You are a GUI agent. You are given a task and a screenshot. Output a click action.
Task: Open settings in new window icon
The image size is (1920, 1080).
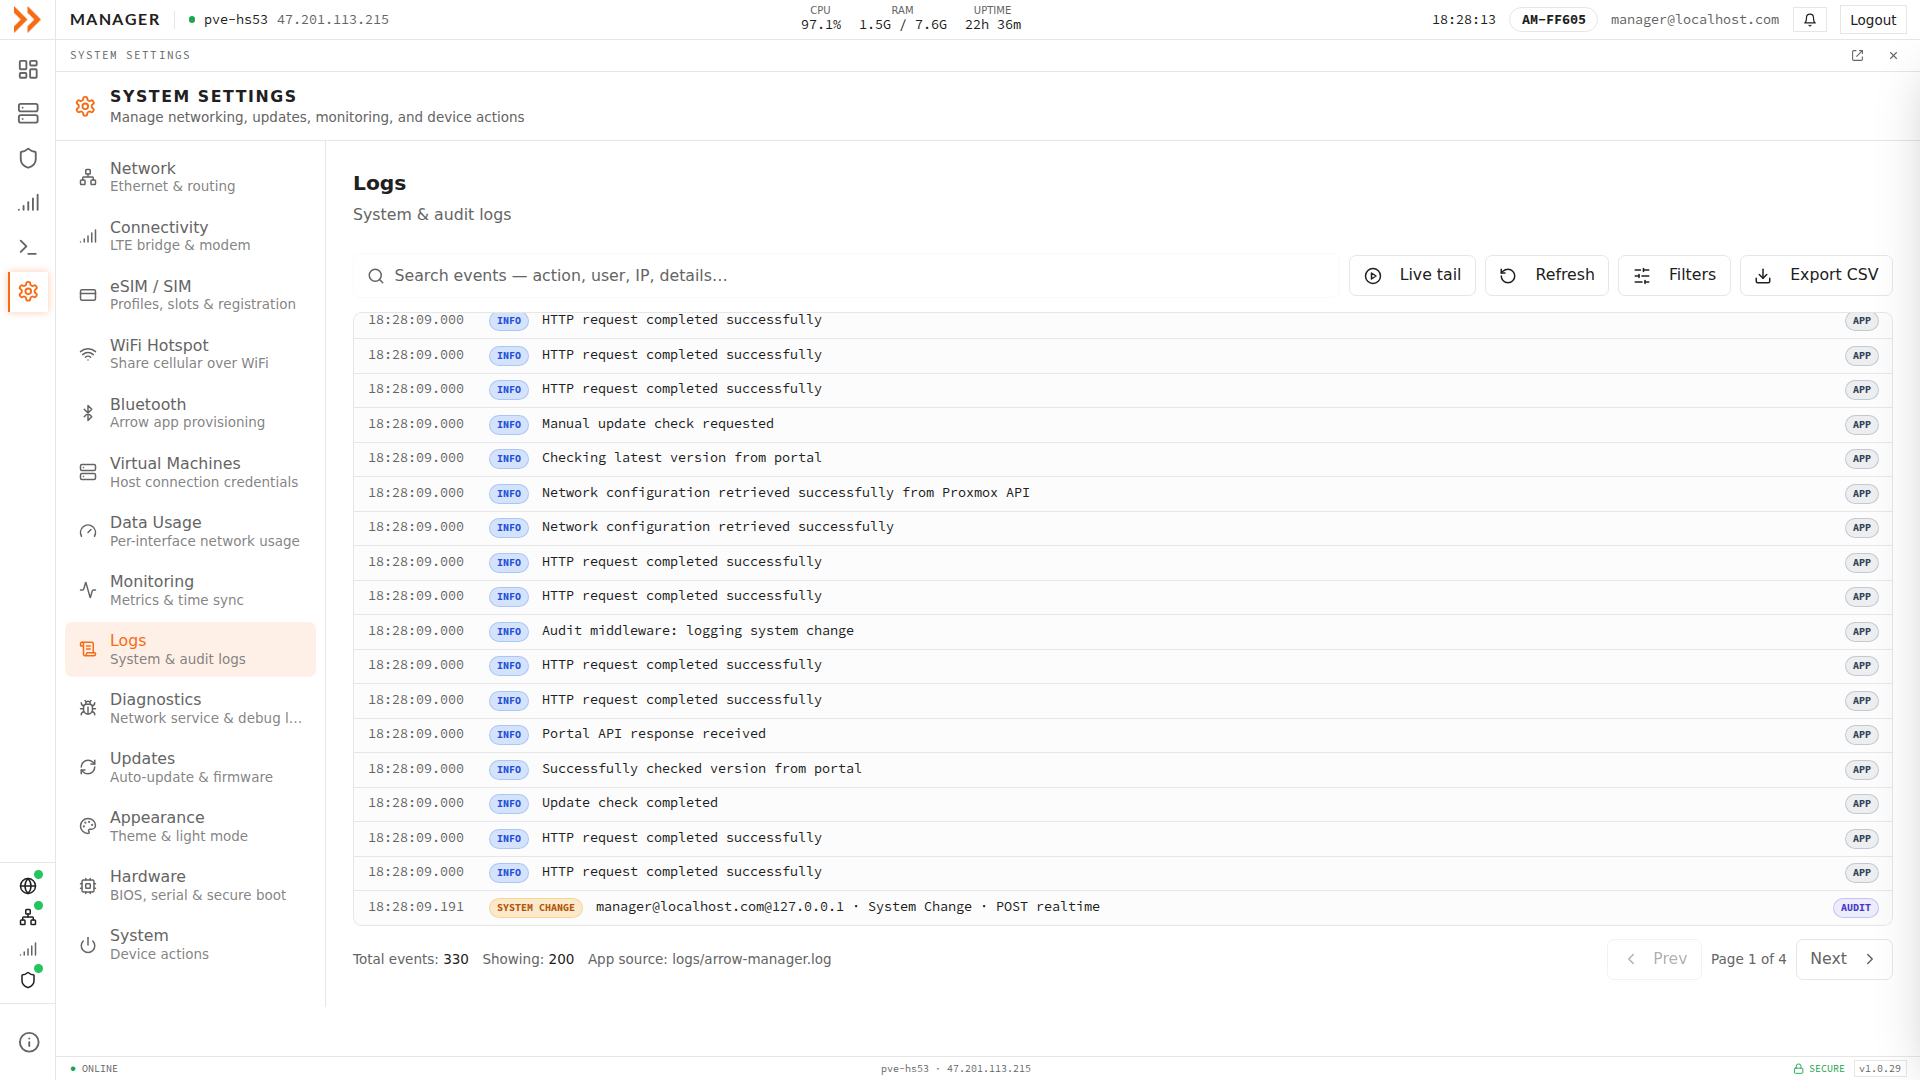(1857, 56)
